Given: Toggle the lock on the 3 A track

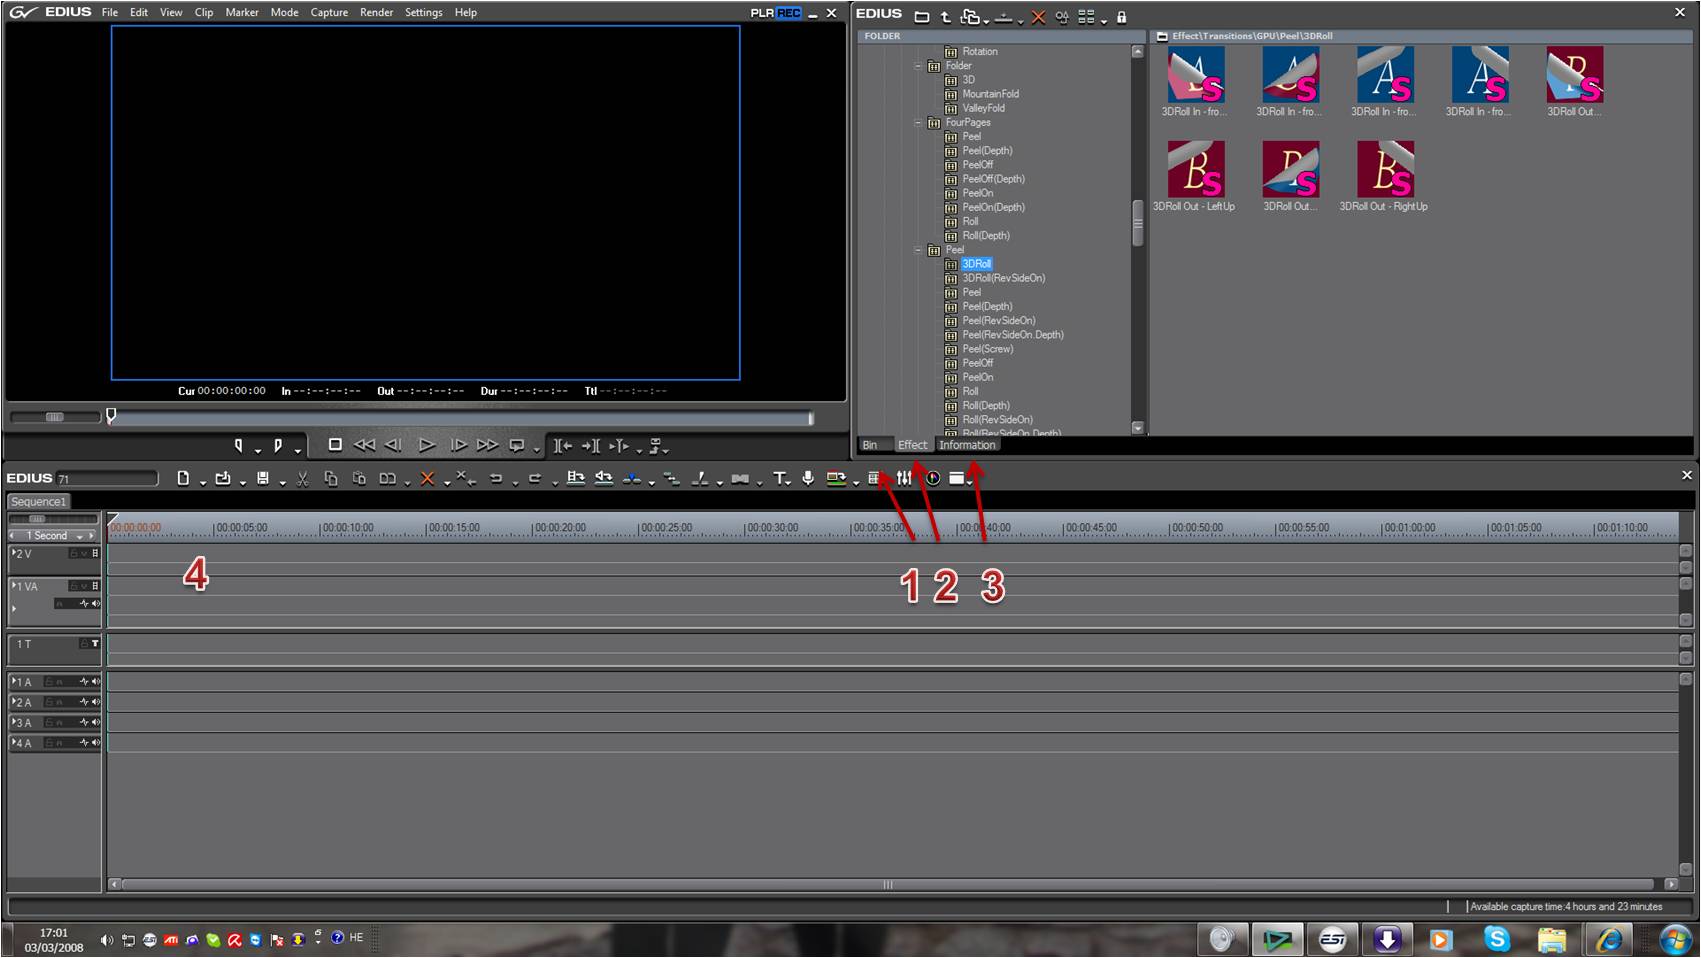Looking at the screenshot, I should pyautogui.click(x=48, y=723).
